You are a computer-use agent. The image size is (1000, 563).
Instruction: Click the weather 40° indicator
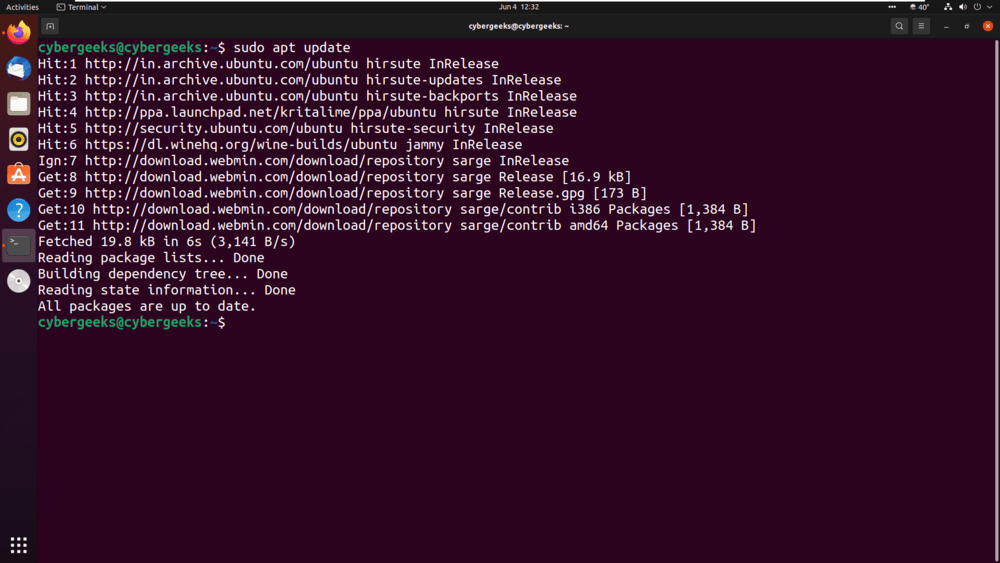pyautogui.click(x=920, y=7)
